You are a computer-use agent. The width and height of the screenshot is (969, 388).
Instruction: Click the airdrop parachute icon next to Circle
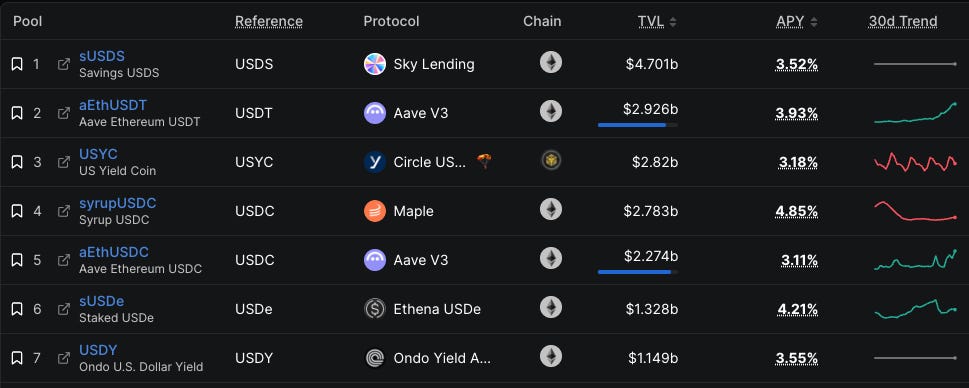(484, 162)
